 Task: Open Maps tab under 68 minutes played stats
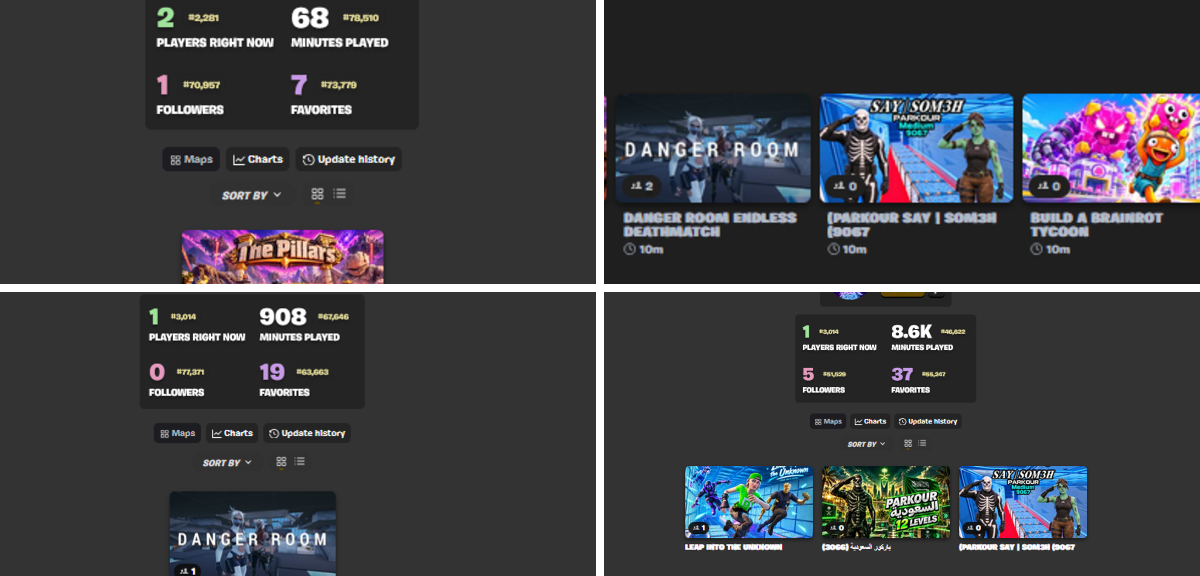[191, 159]
